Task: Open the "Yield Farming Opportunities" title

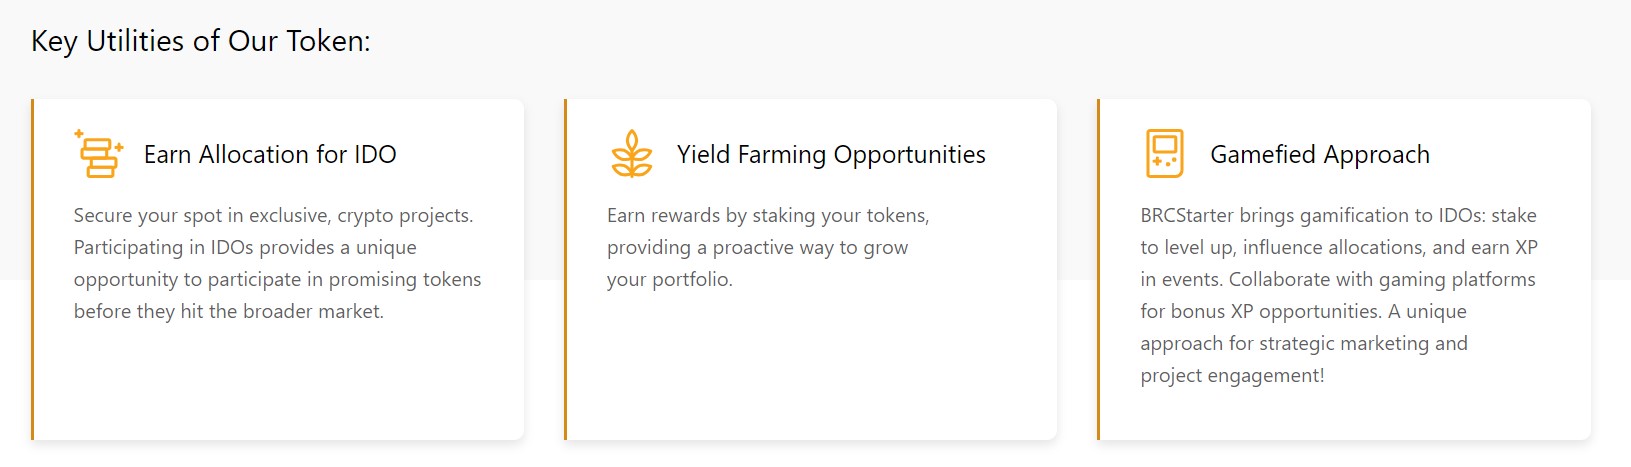Action: click(831, 155)
